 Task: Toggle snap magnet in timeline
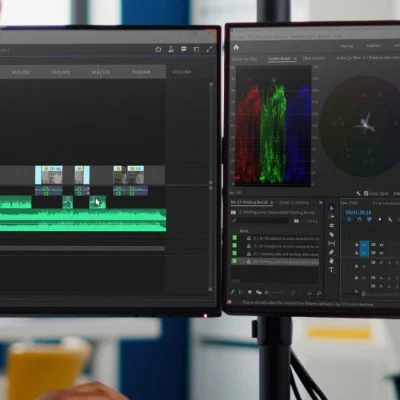pos(359,219)
